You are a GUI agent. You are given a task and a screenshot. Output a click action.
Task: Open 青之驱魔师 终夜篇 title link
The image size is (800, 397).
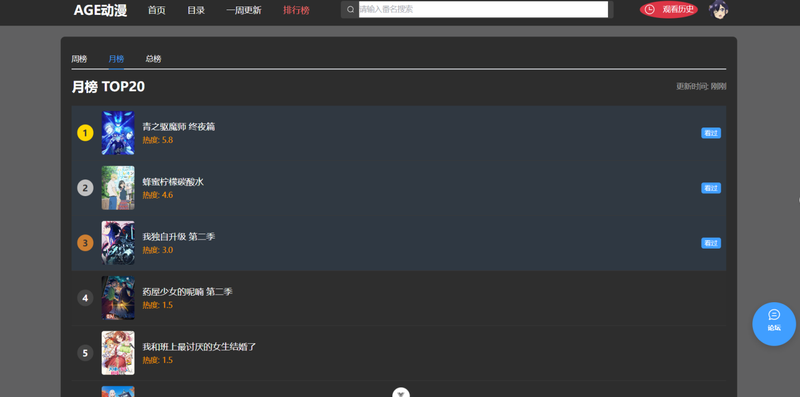point(179,127)
